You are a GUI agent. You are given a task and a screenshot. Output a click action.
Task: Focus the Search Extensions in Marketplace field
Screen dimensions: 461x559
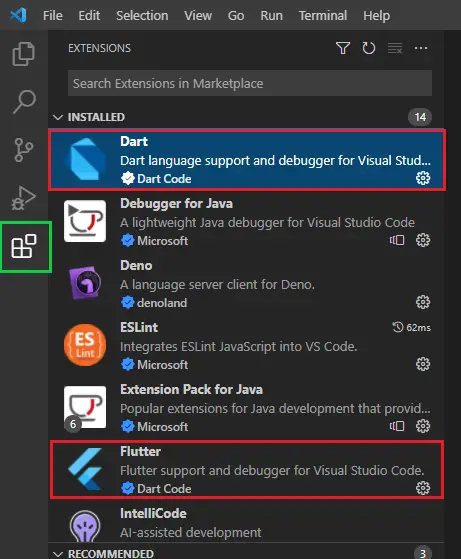(250, 83)
